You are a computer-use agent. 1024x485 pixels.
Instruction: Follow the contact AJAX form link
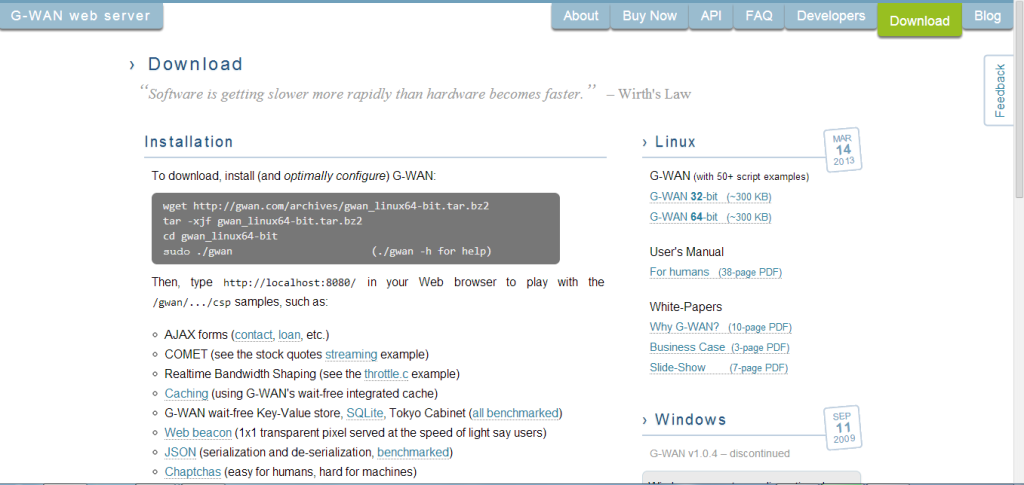point(253,335)
